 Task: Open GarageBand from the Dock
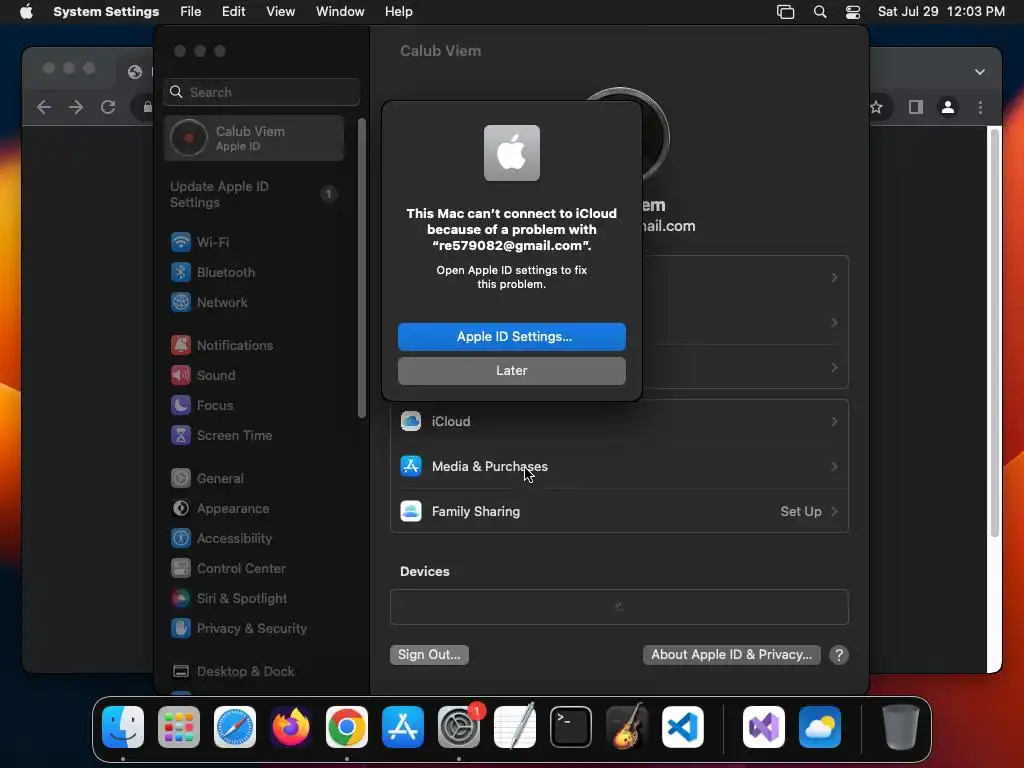click(627, 727)
